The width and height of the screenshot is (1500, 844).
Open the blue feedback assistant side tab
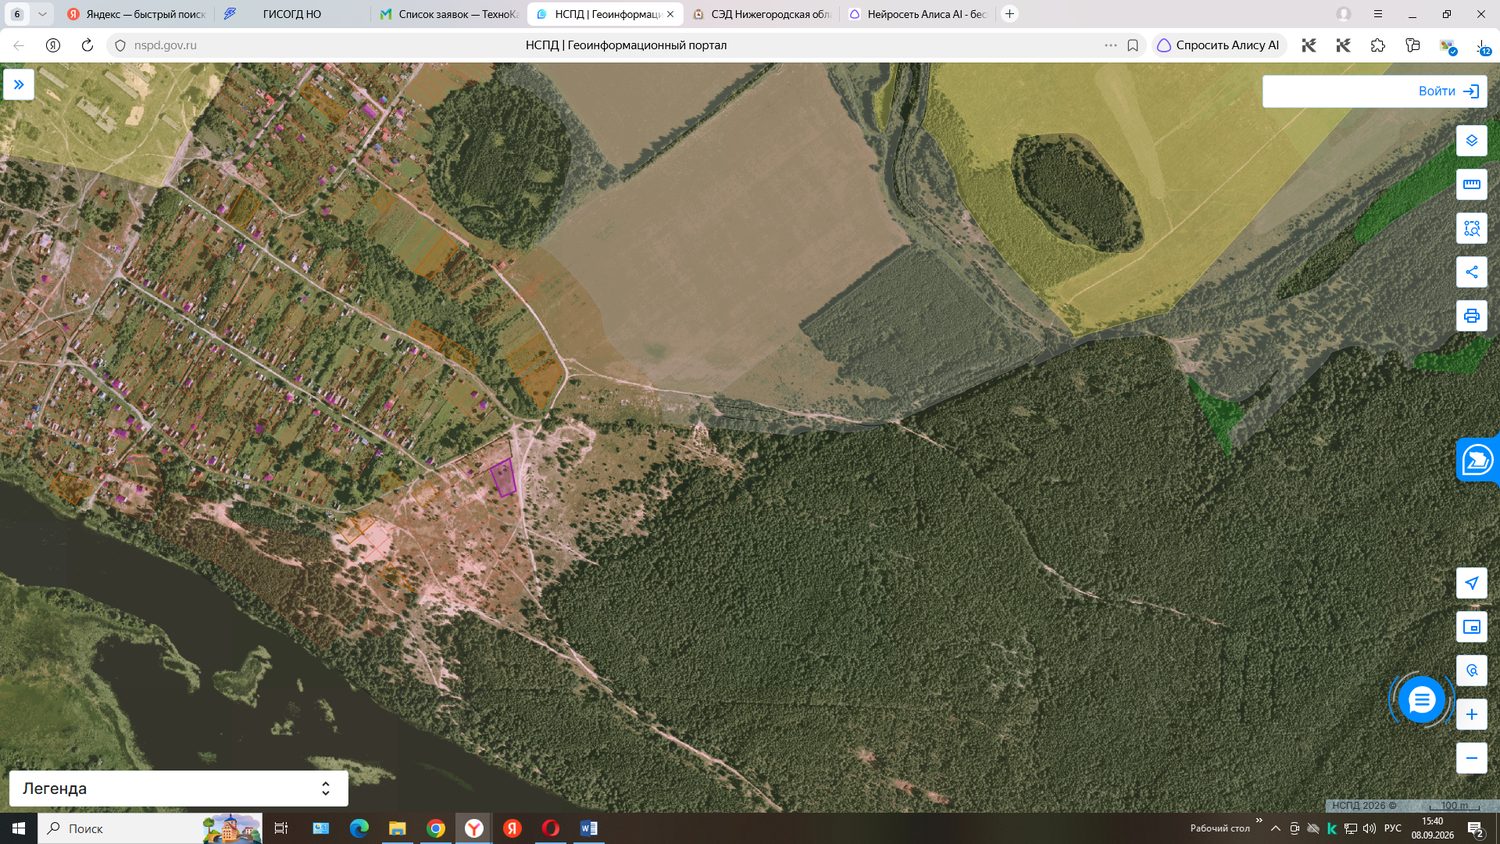(1478, 460)
